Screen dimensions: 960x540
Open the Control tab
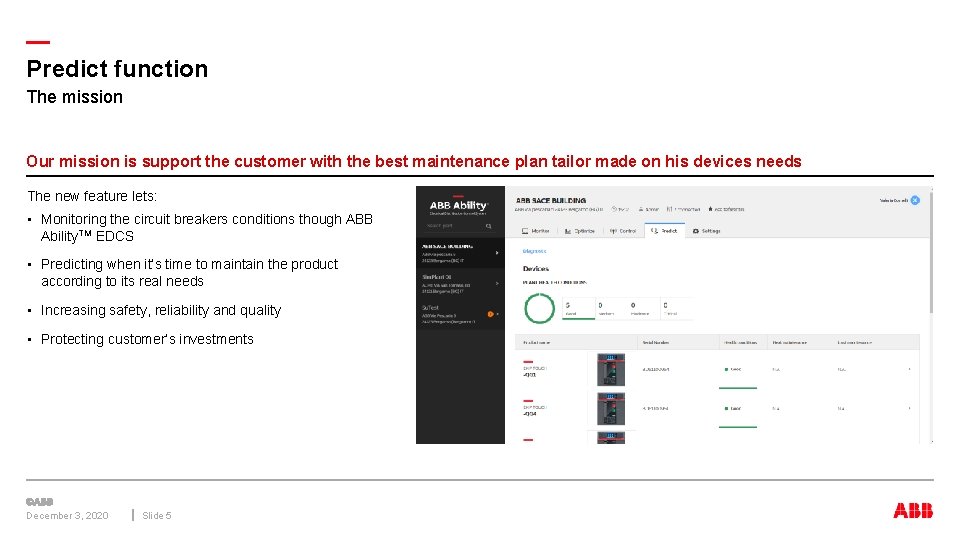[623, 231]
